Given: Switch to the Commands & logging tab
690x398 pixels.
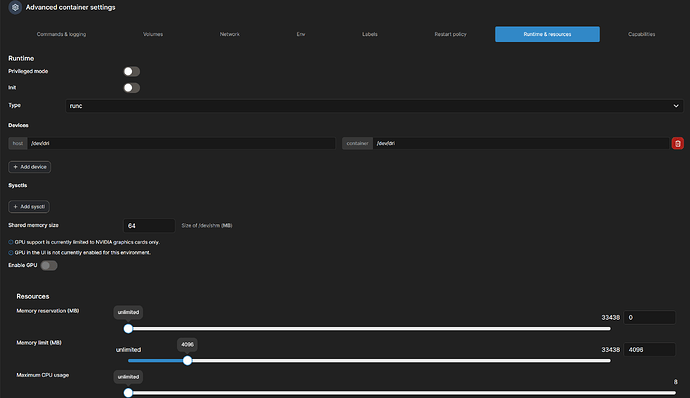Looking at the screenshot, I should click(61, 34).
